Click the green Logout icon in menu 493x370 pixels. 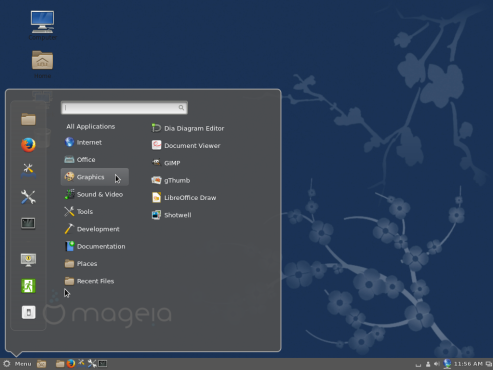coord(28,286)
